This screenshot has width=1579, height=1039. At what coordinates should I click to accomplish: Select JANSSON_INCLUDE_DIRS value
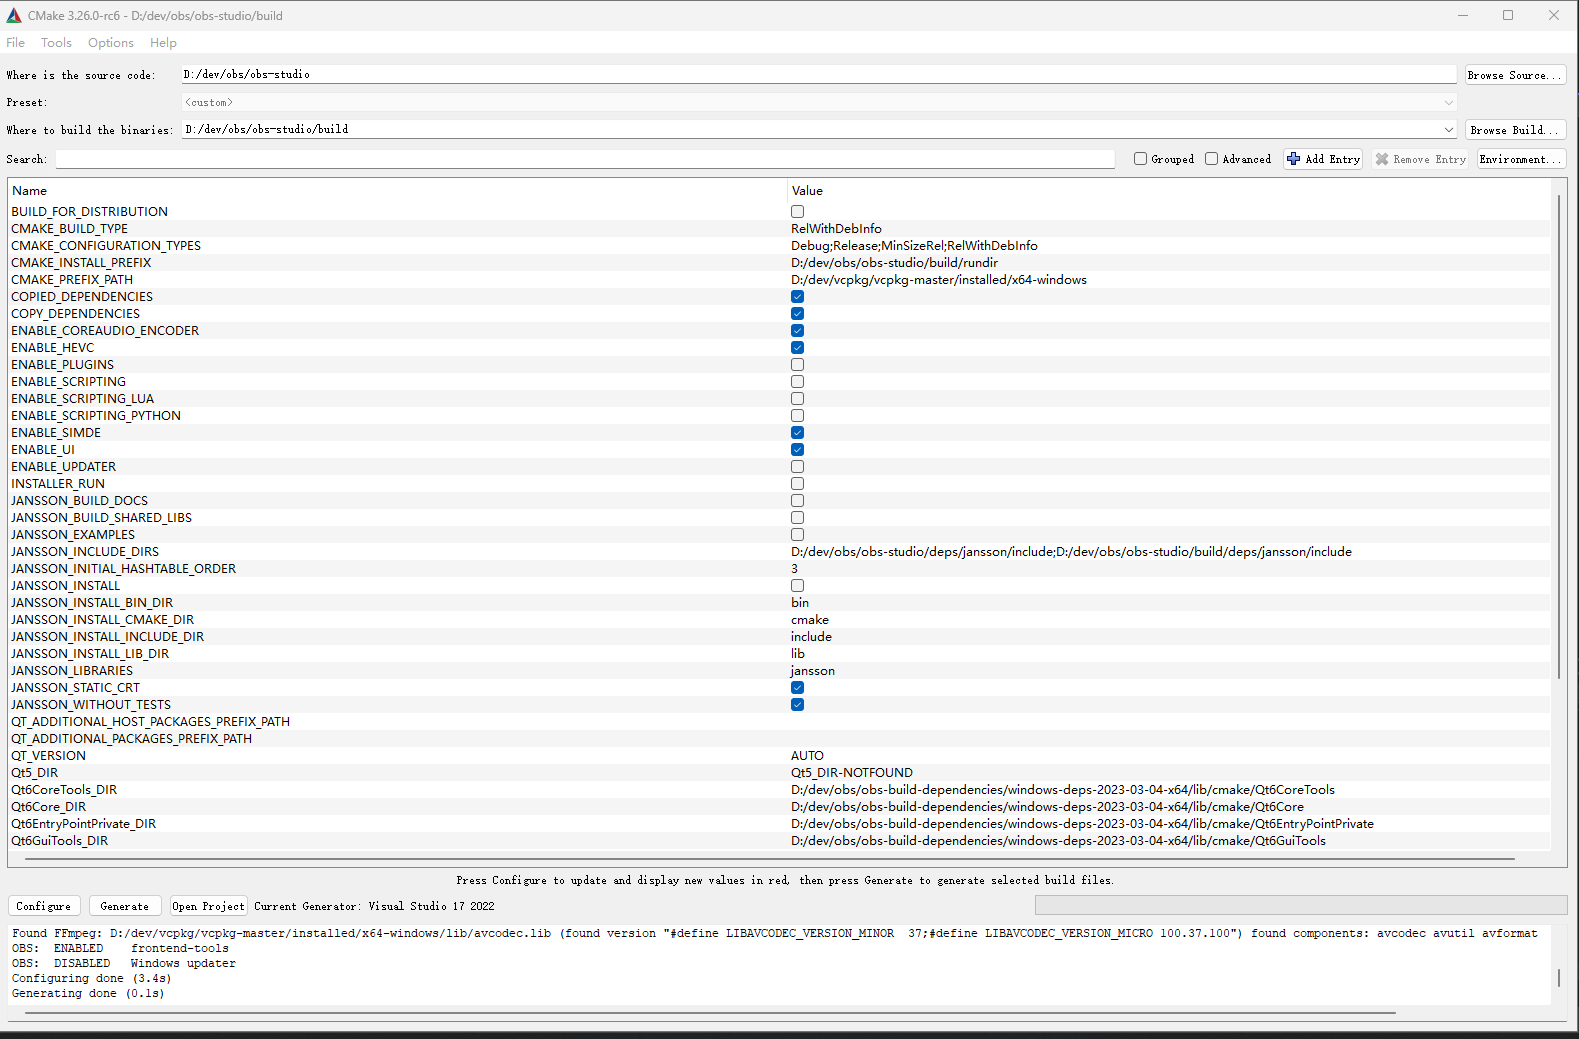1071,552
